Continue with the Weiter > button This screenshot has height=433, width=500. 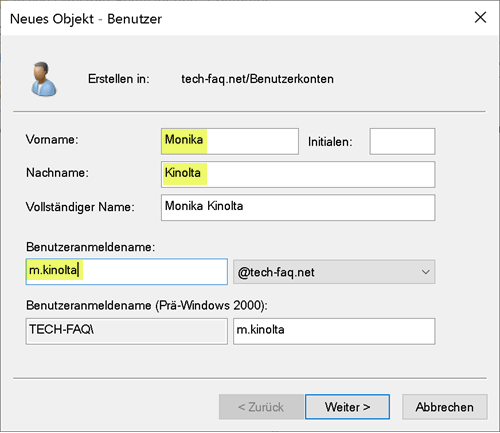(x=347, y=407)
